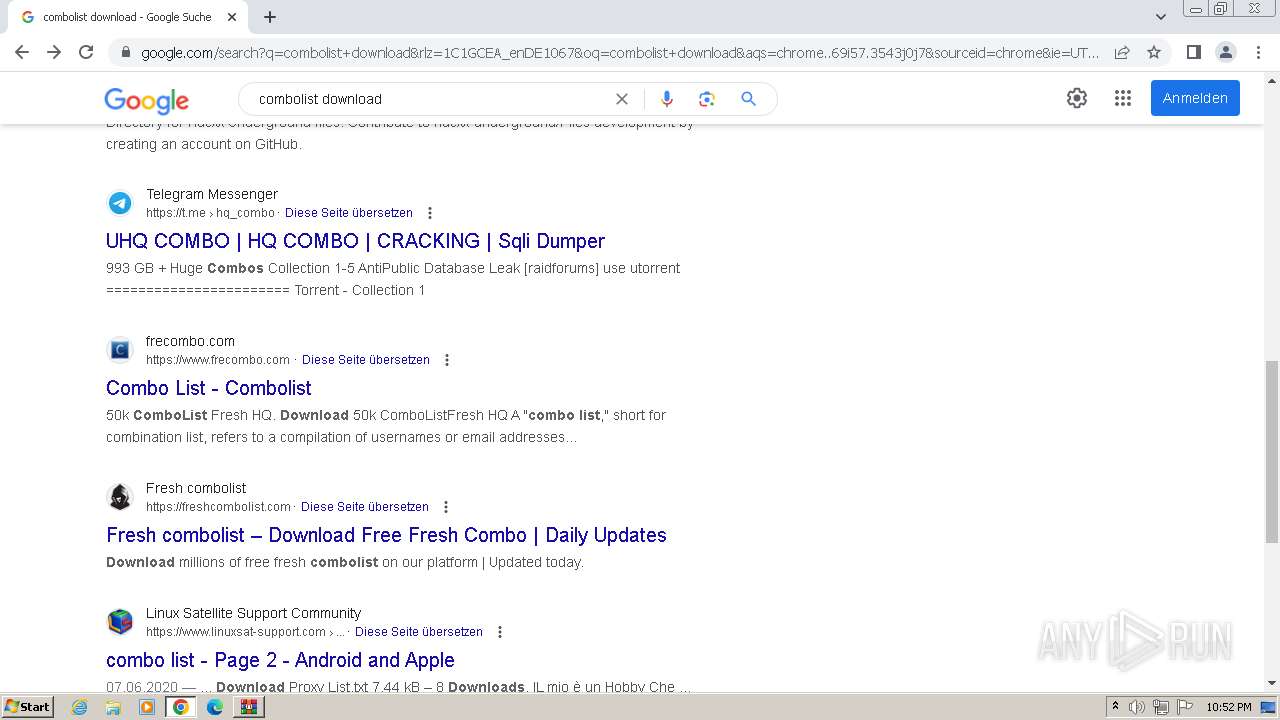This screenshot has height=720, width=1280.
Task: Open Fresh combolist download result
Action: [x=386, y=535]
